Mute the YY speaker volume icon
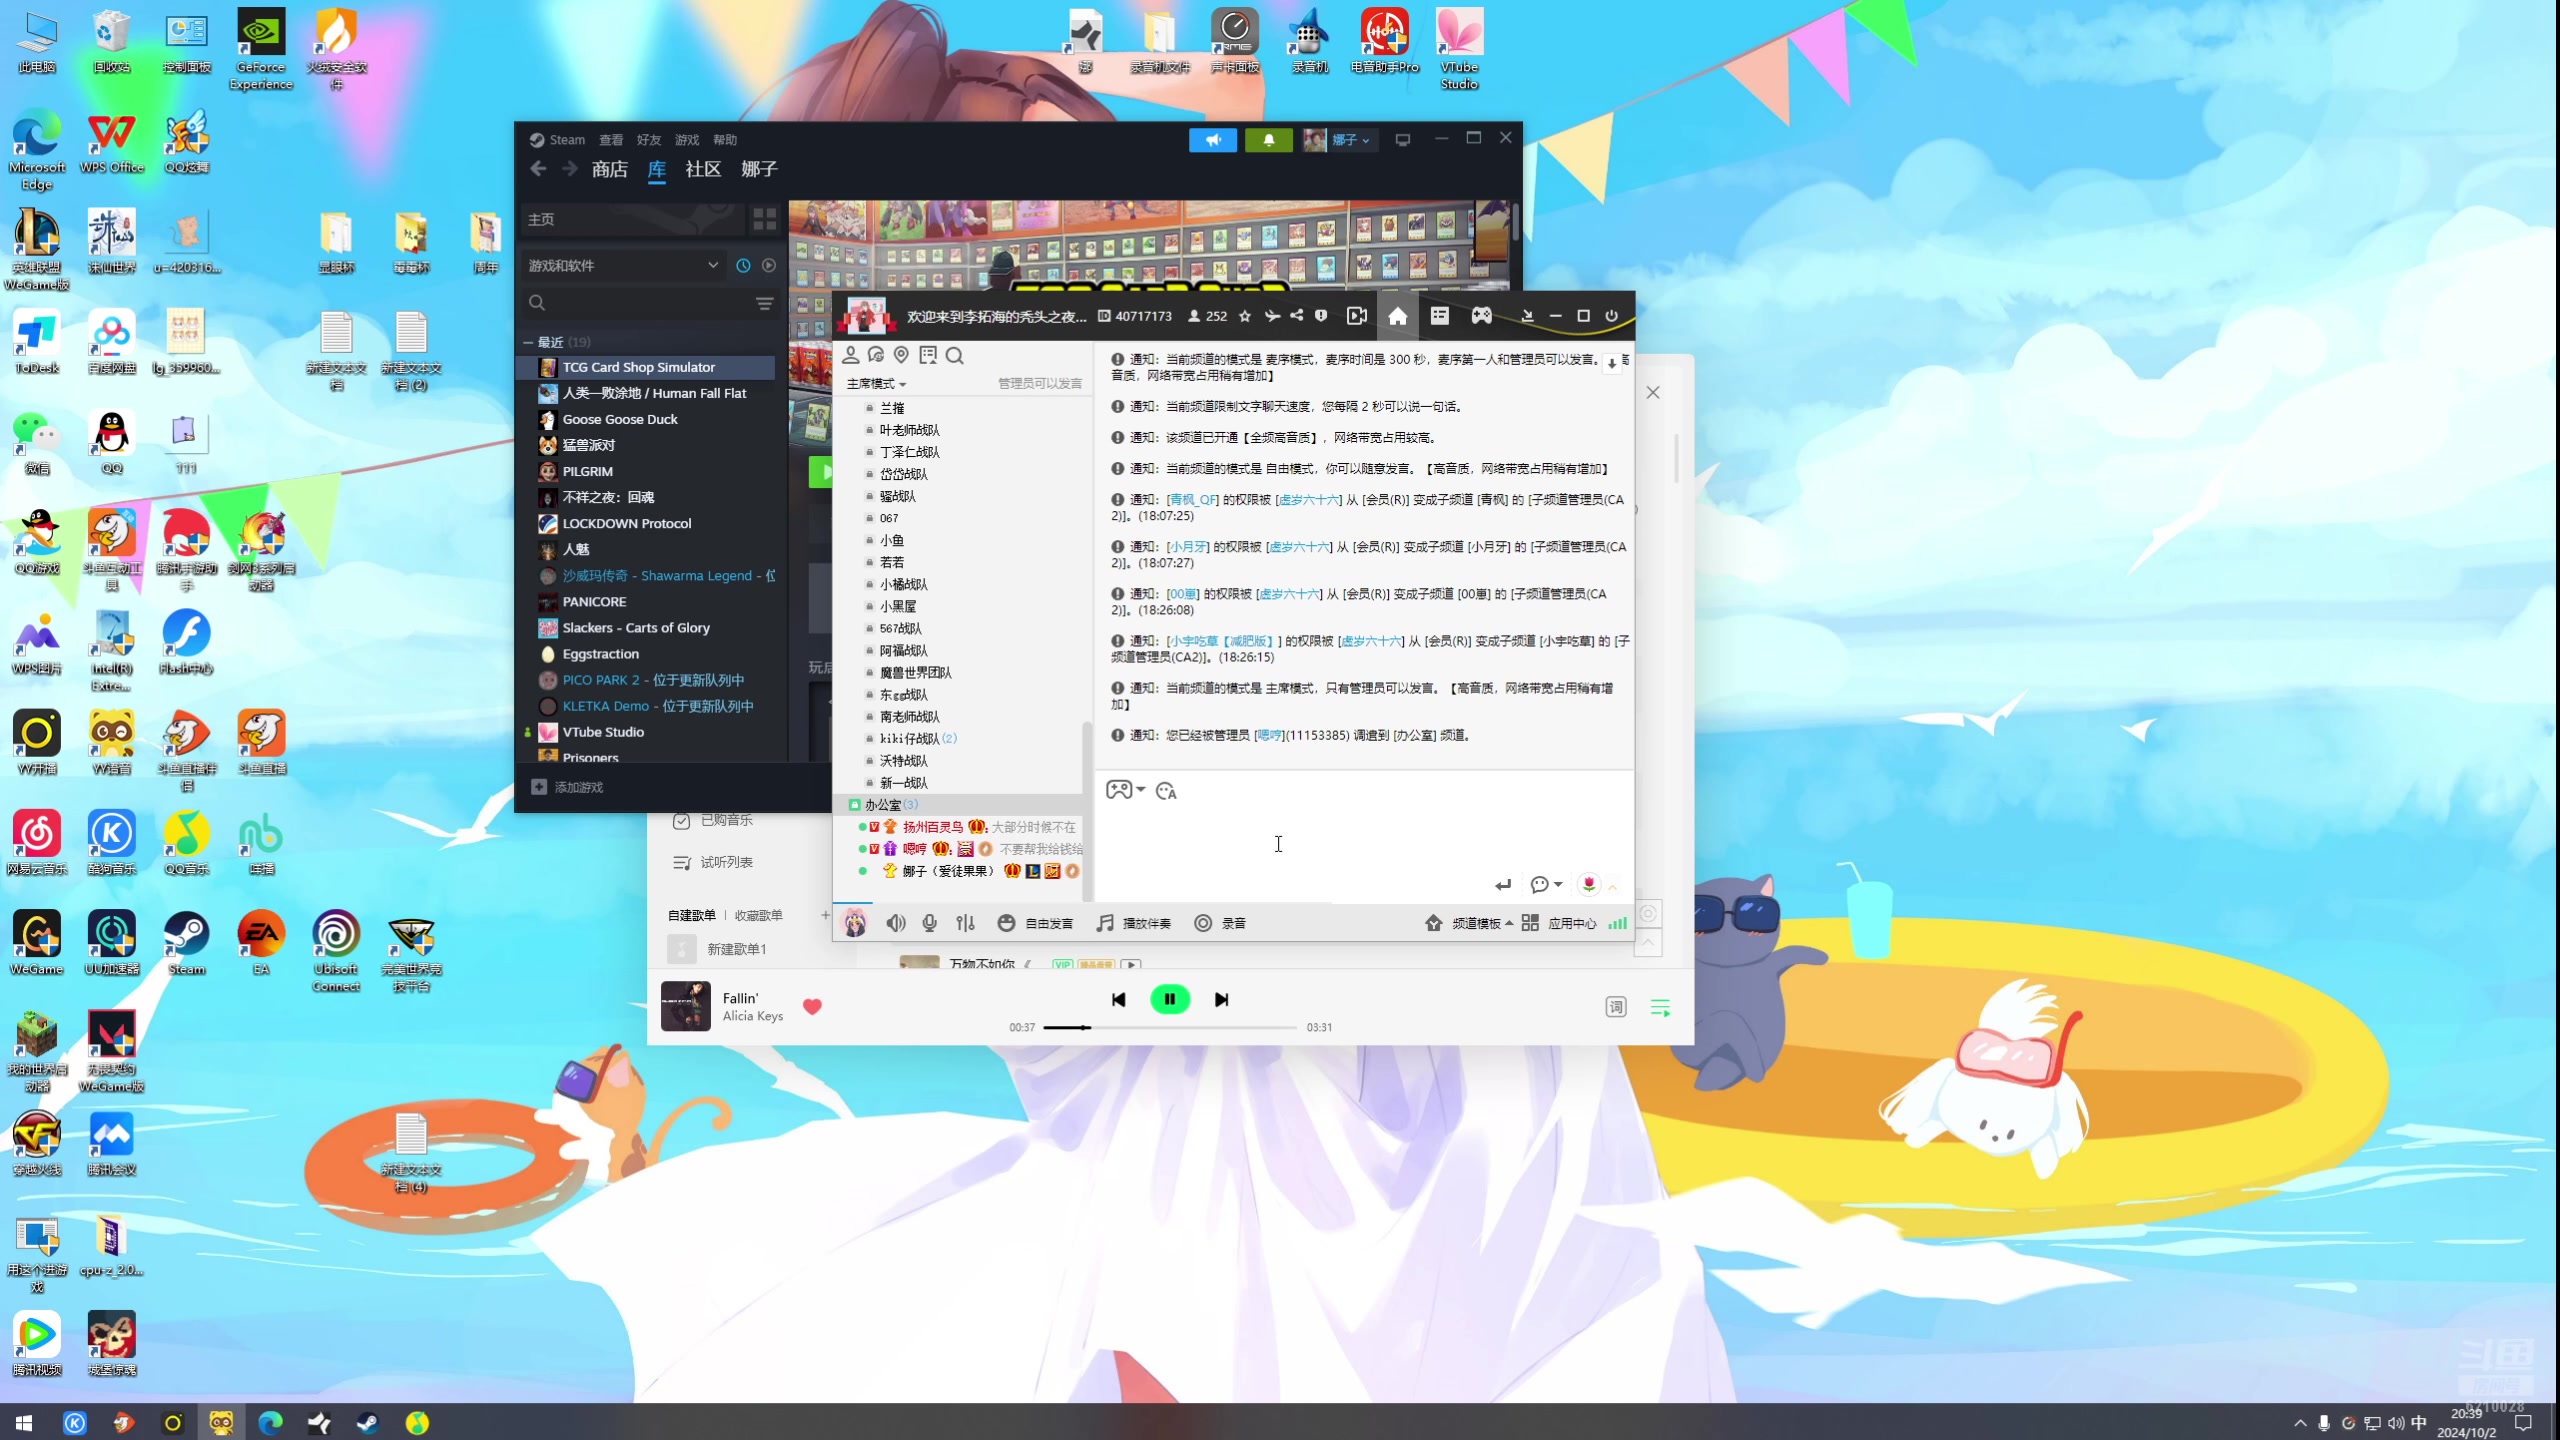 896,923
